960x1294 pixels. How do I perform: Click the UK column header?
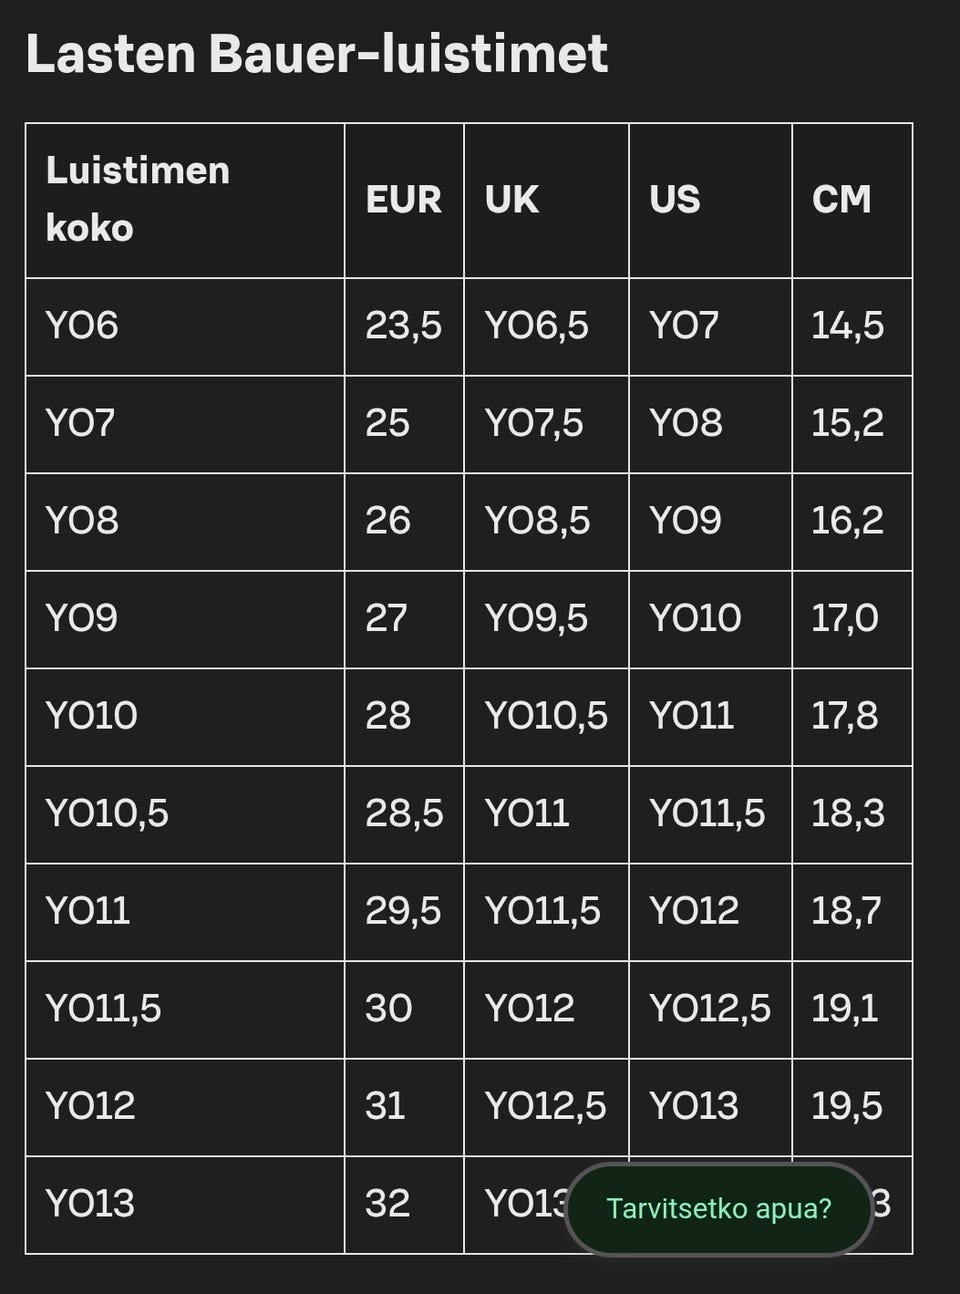(x=511, y=199)
